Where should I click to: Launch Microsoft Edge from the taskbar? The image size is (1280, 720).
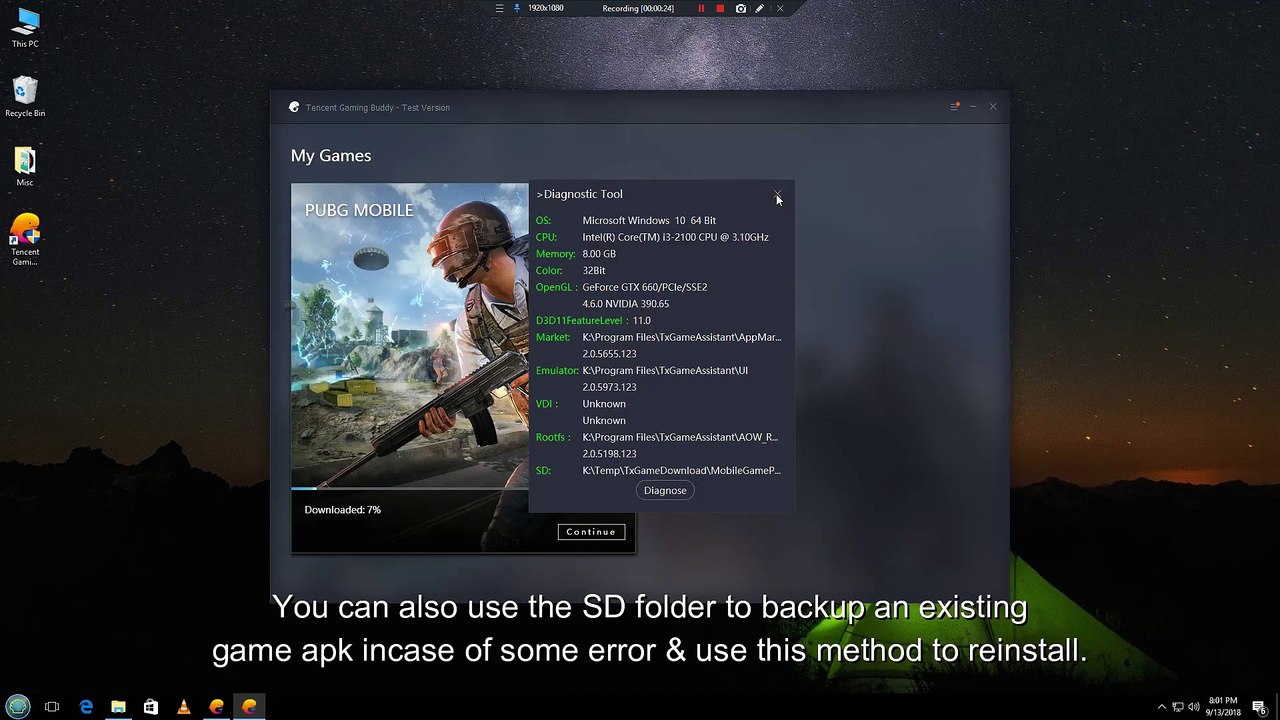tap(86, 707)
